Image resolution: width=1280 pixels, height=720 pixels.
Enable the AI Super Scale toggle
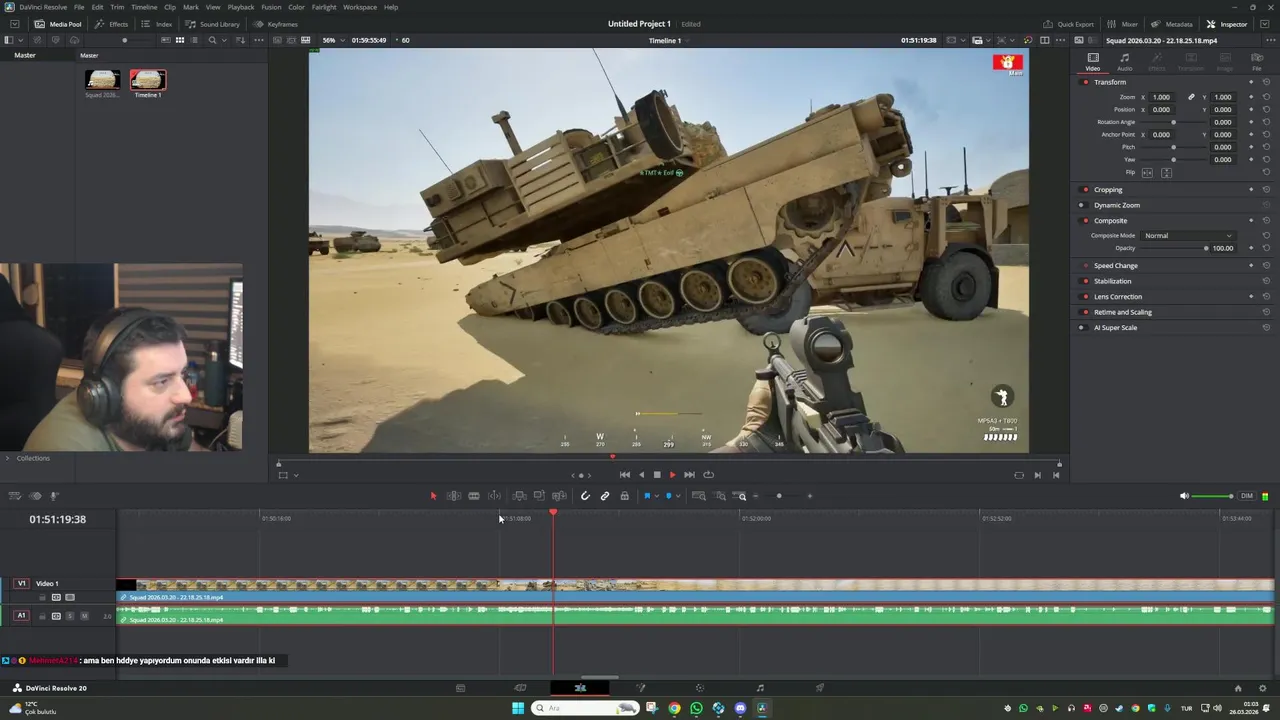[1081, 328]
